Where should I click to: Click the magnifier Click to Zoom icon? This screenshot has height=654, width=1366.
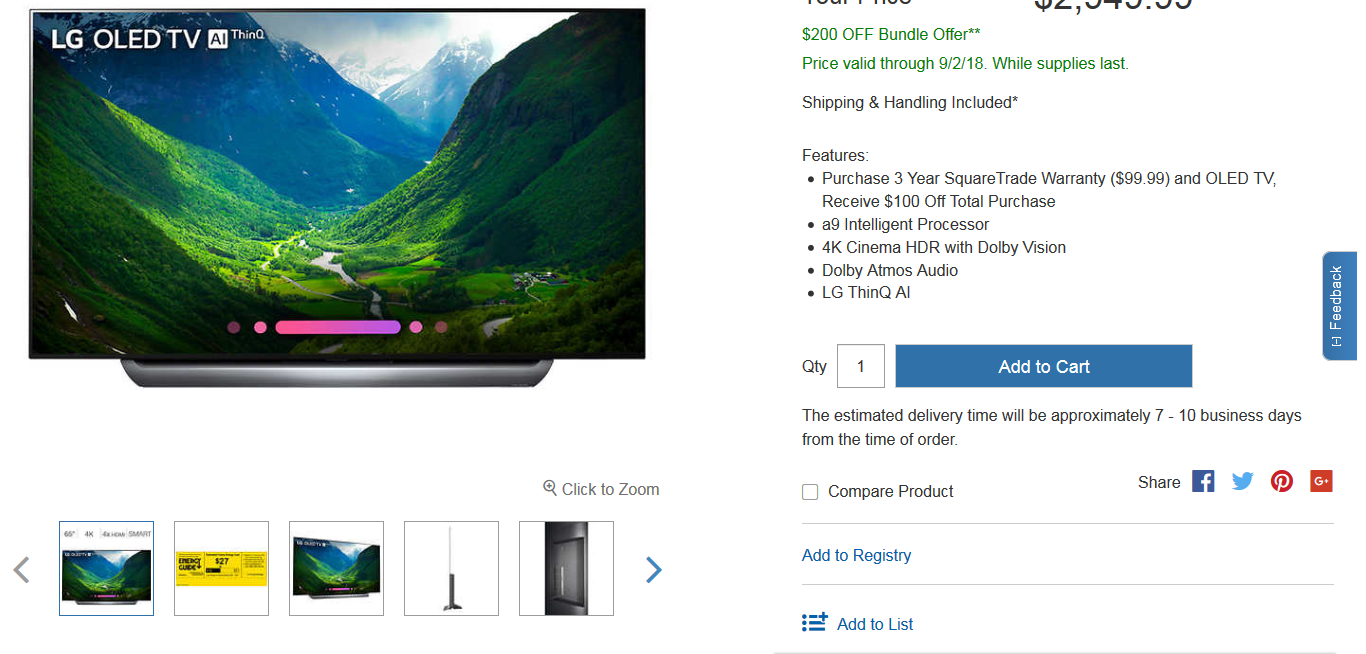[x=550, y=488]
